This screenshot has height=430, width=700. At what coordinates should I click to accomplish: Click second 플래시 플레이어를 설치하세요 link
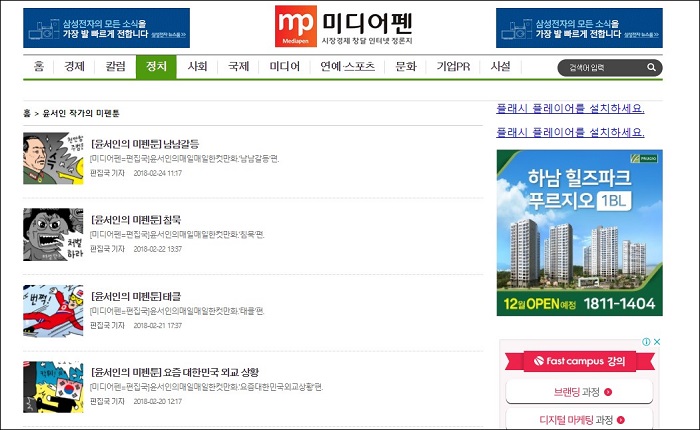click(x=570, y=132)
